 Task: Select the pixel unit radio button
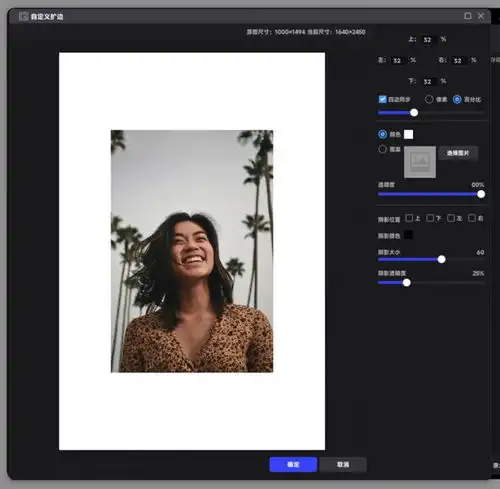[x=429, y=99]
